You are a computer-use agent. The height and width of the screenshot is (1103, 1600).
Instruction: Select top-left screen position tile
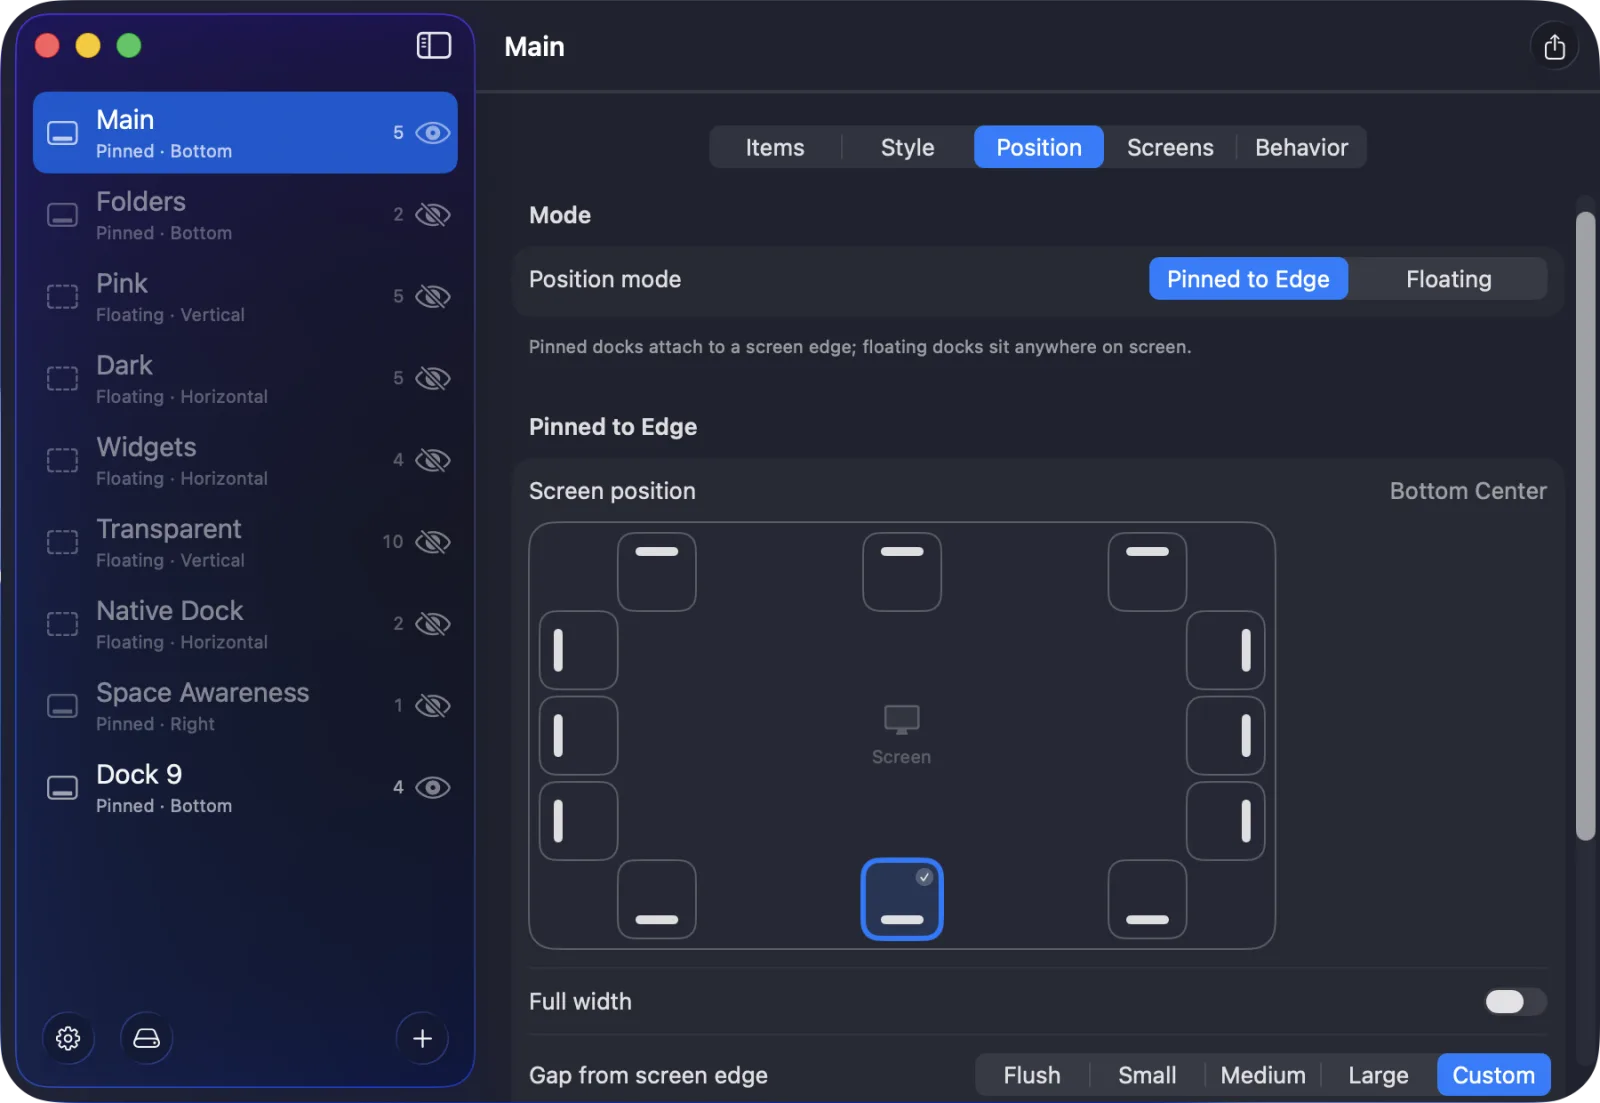(x=657, y=572)
